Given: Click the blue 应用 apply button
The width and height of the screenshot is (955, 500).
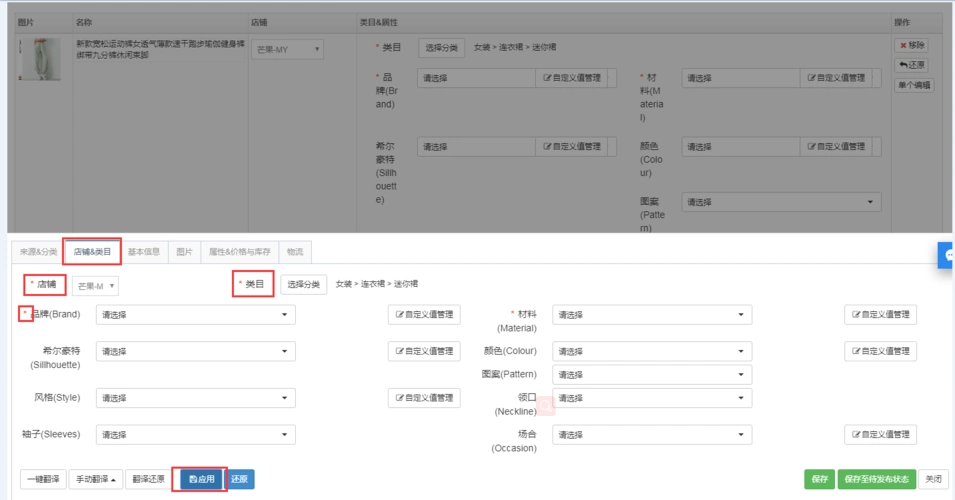Looking at the screenshot, I should pos(201,479).
